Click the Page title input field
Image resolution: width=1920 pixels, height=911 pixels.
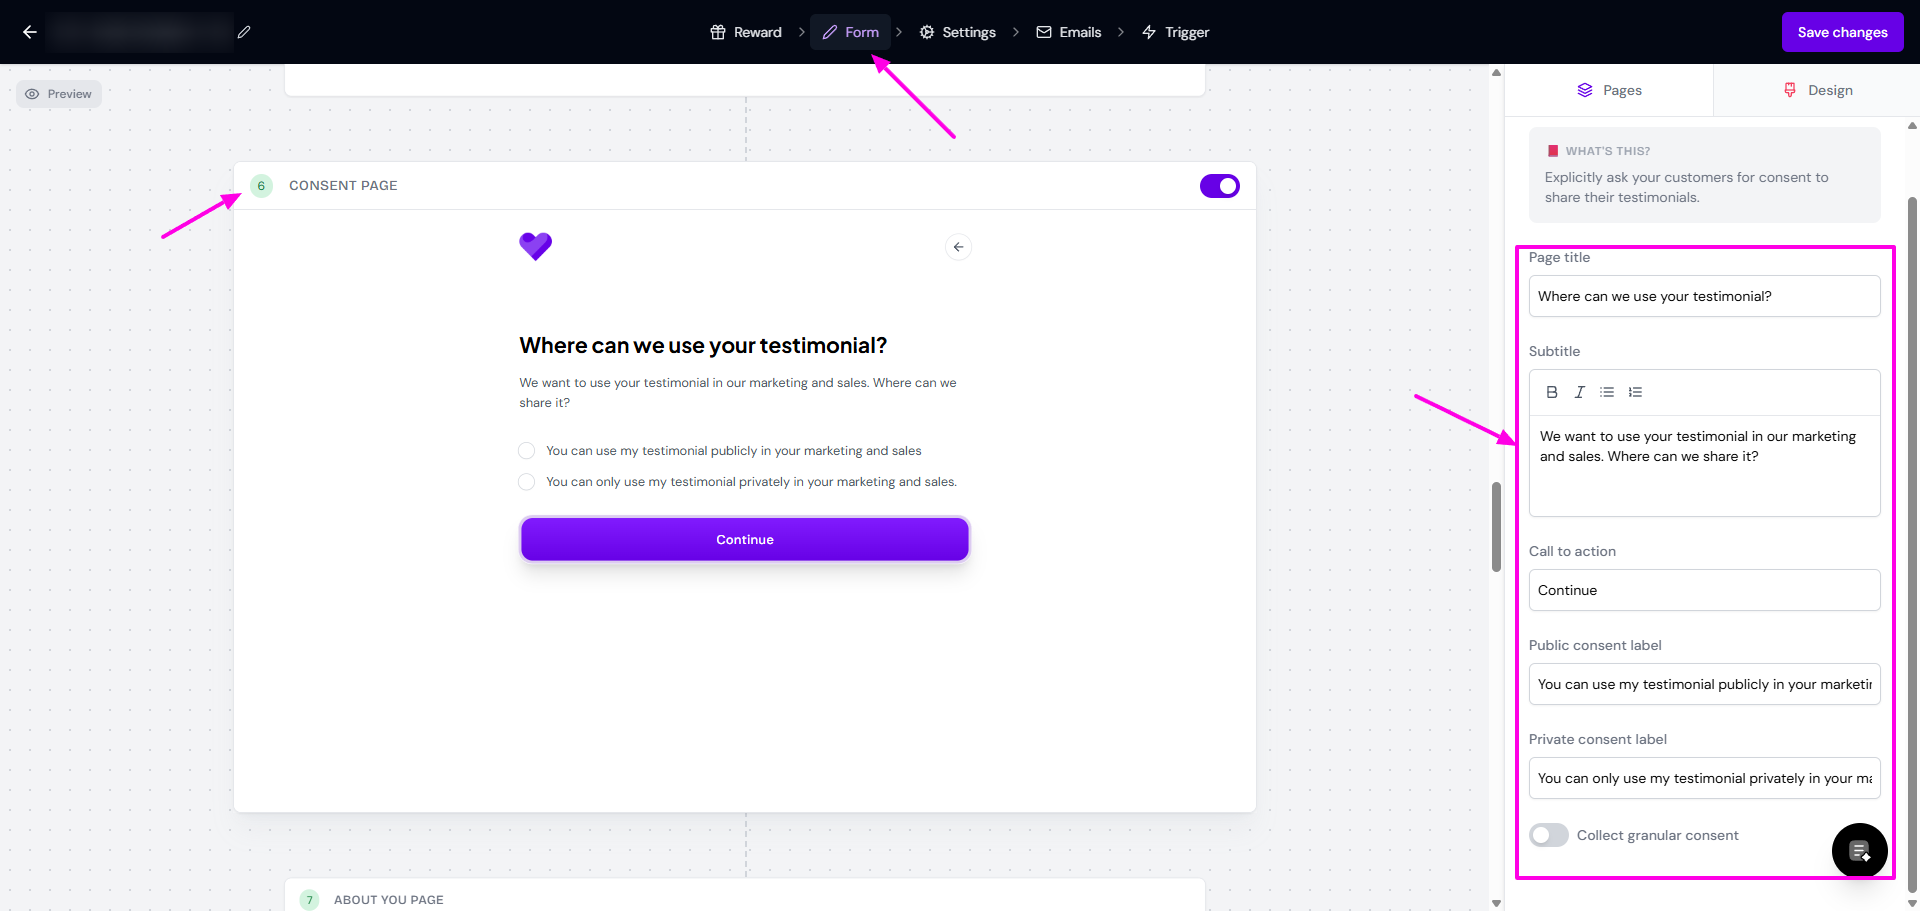[1704, 296]
